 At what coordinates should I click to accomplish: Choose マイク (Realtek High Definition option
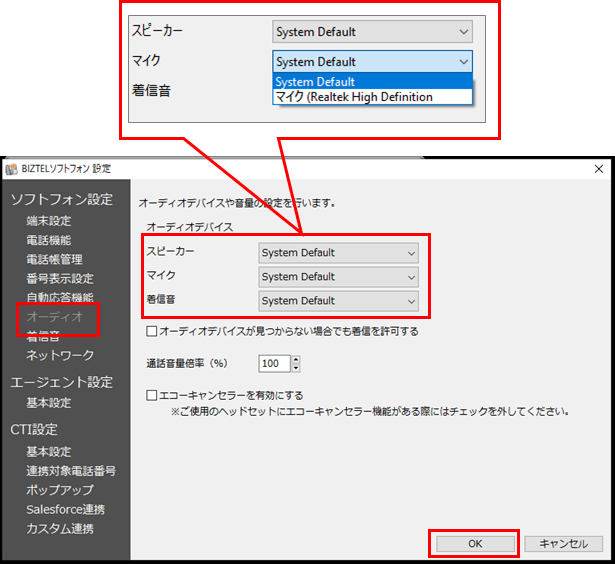(x=354, y=97)
